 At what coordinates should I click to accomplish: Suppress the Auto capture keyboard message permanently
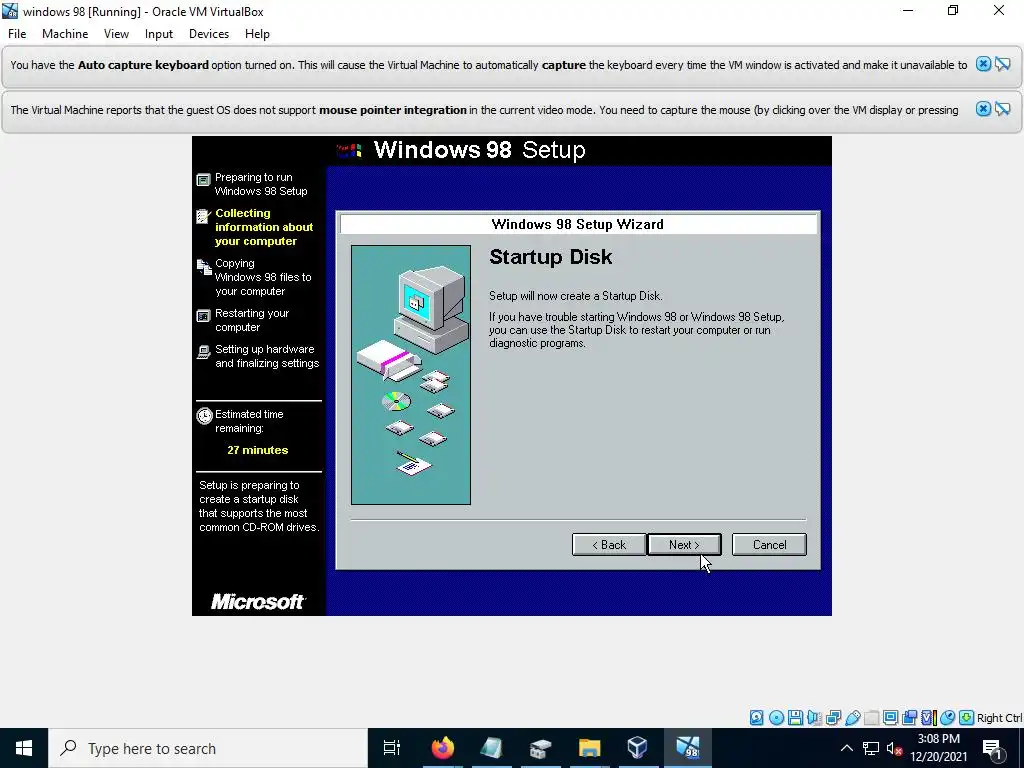point(1003,64)
